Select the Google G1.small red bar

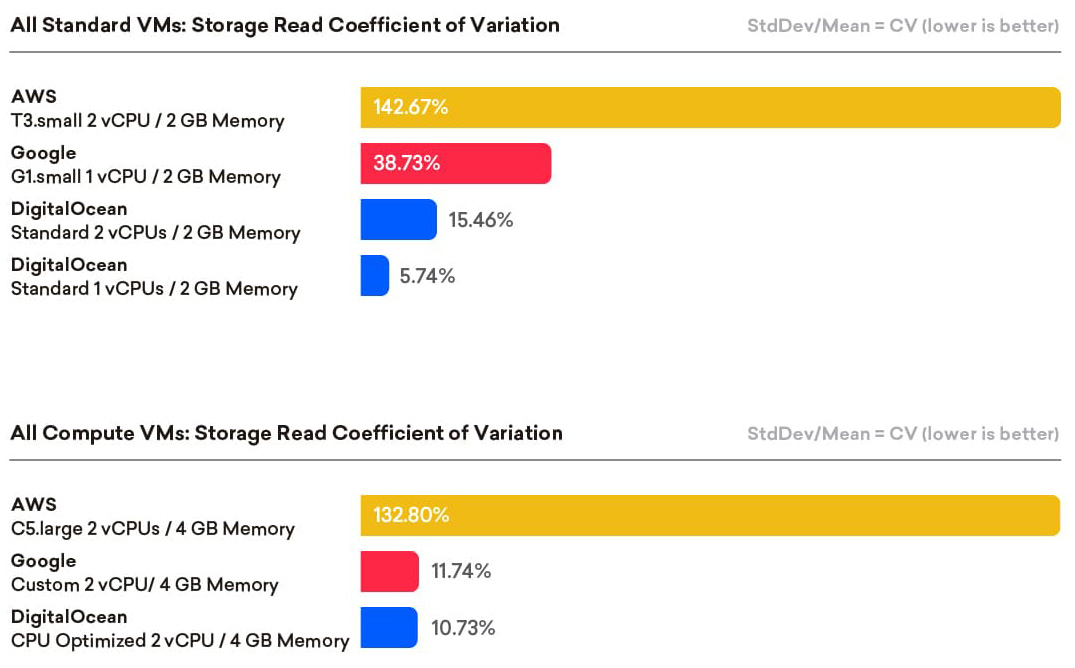click(456, 164)
